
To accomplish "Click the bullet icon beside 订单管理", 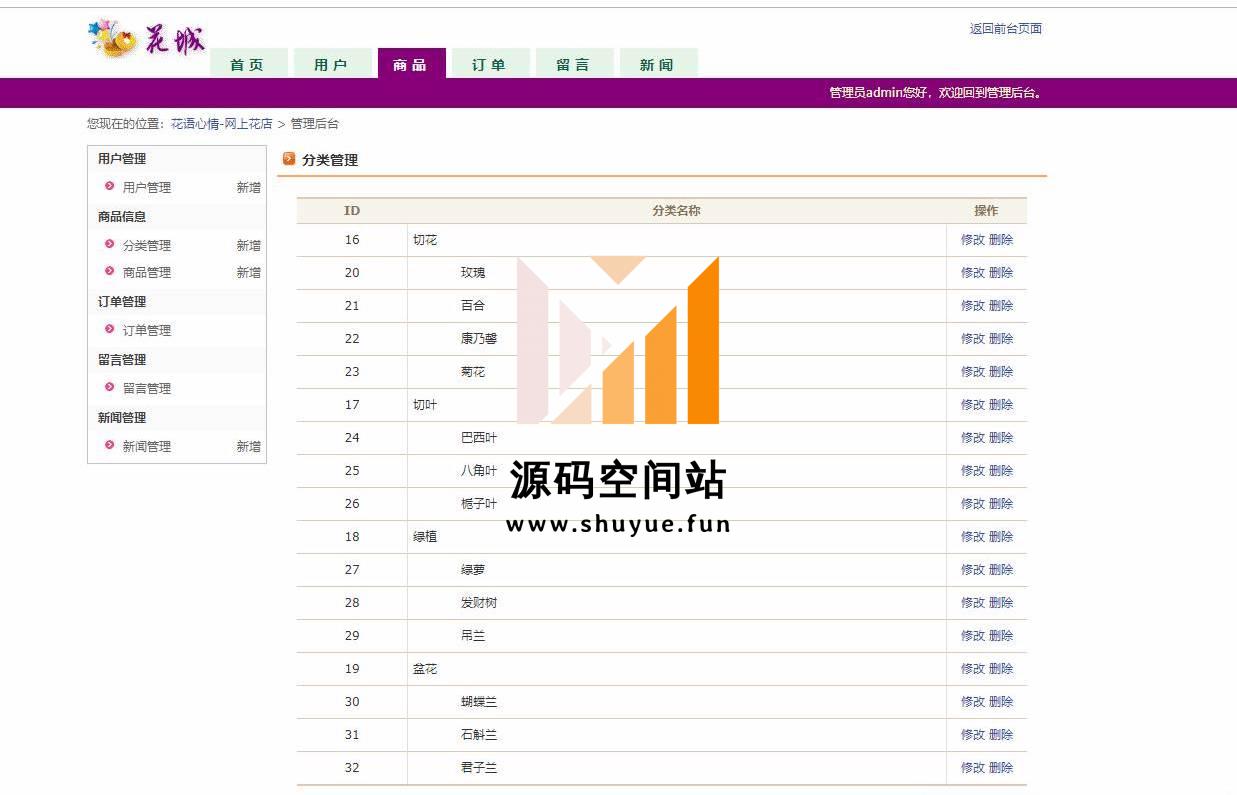I will 110,329.
